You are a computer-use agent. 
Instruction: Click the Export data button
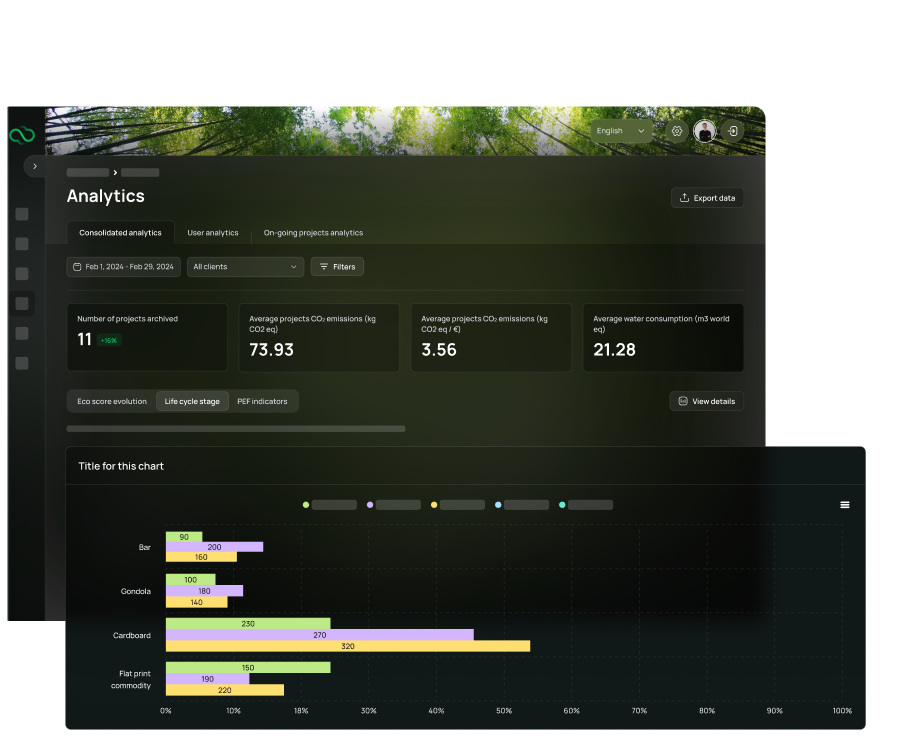pos(707,198)
